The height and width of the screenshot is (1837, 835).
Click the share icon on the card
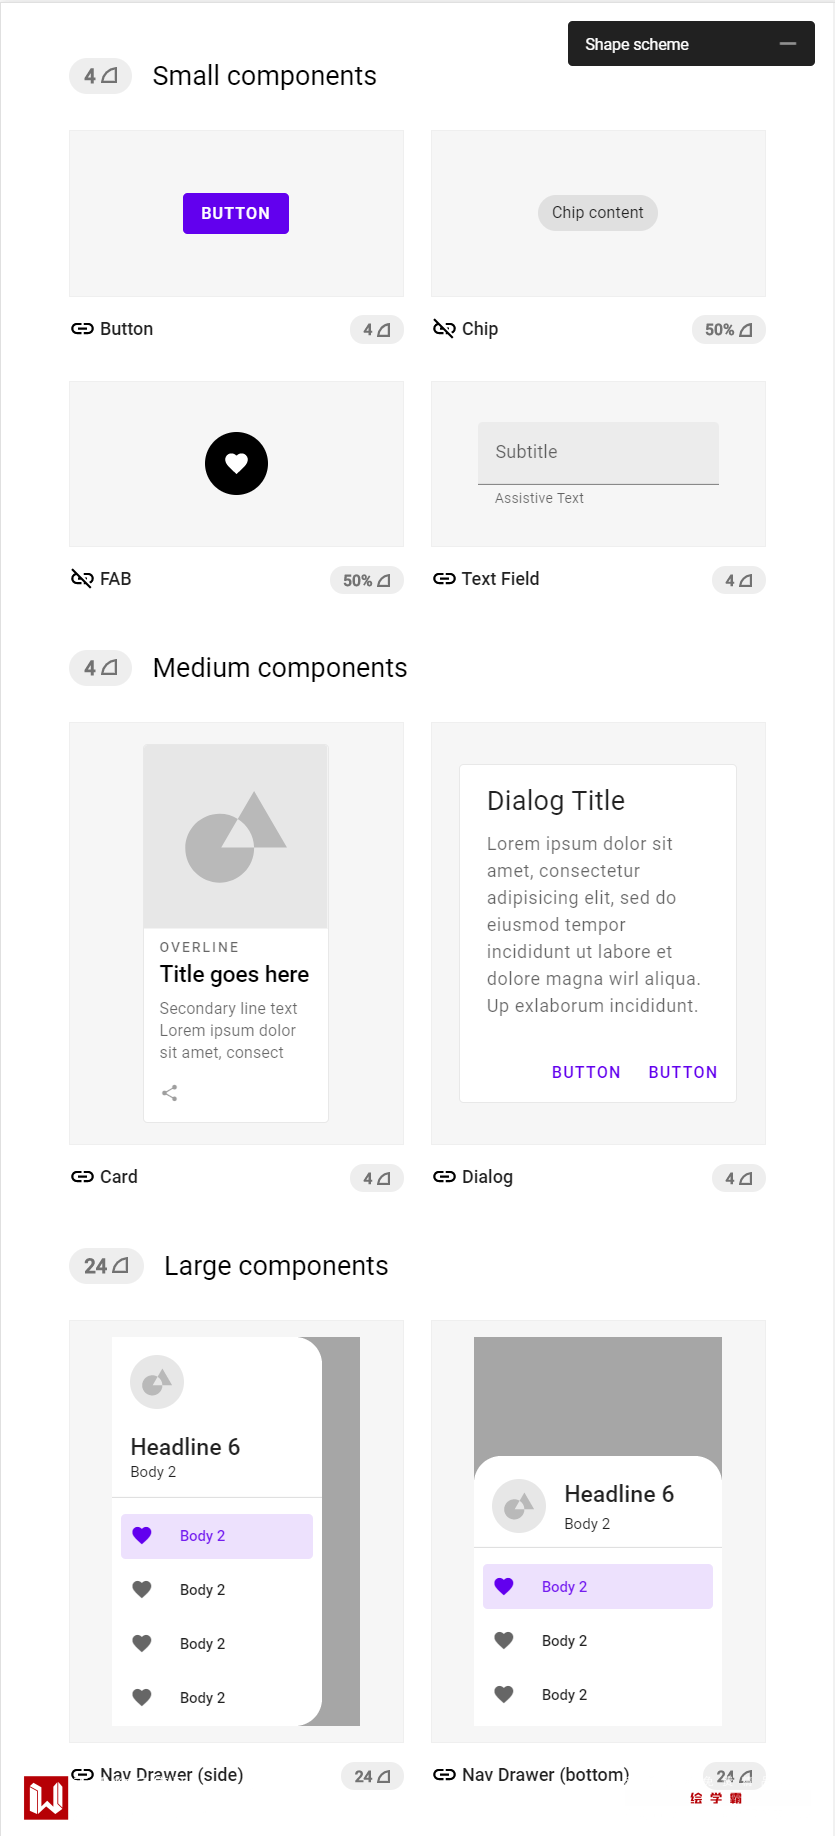click(x=170, y=1093)
